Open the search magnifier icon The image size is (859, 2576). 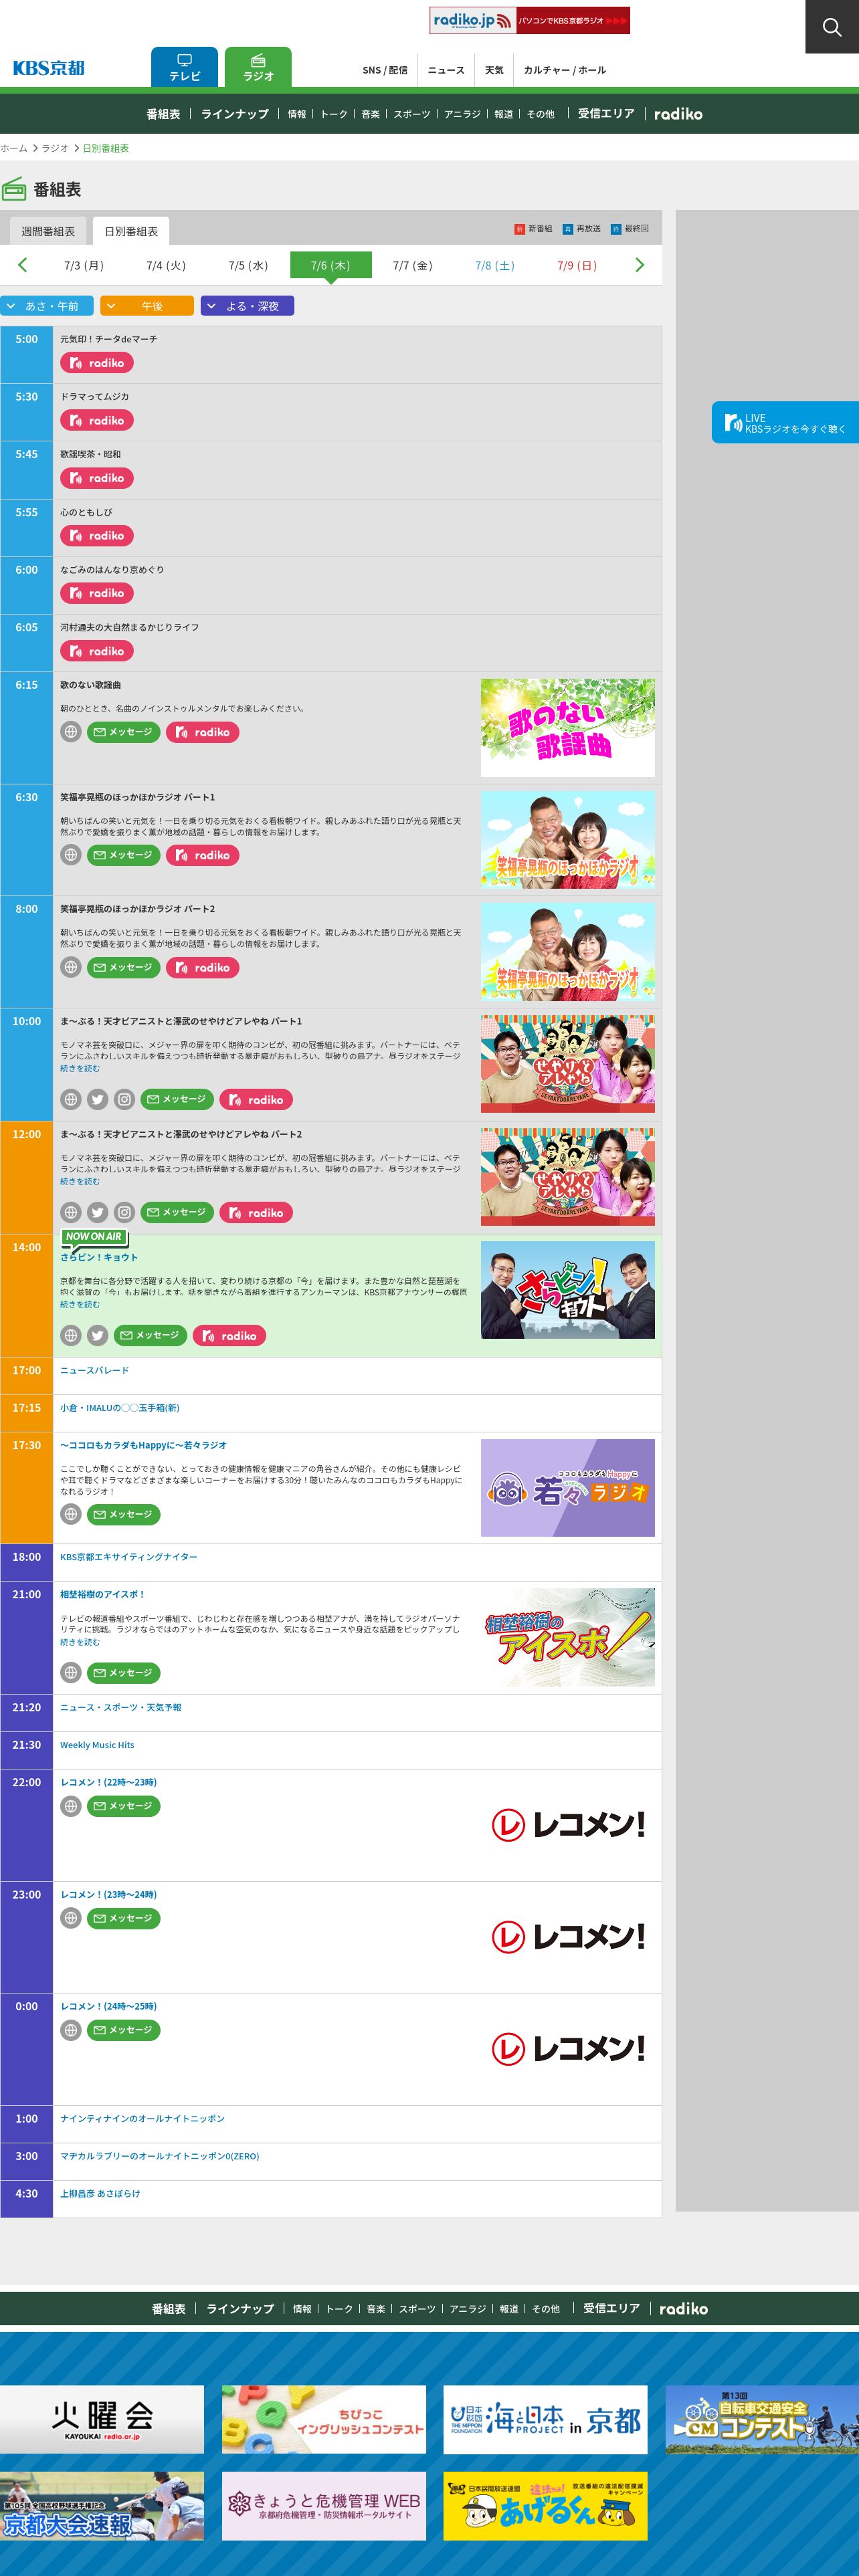[832, 27]
